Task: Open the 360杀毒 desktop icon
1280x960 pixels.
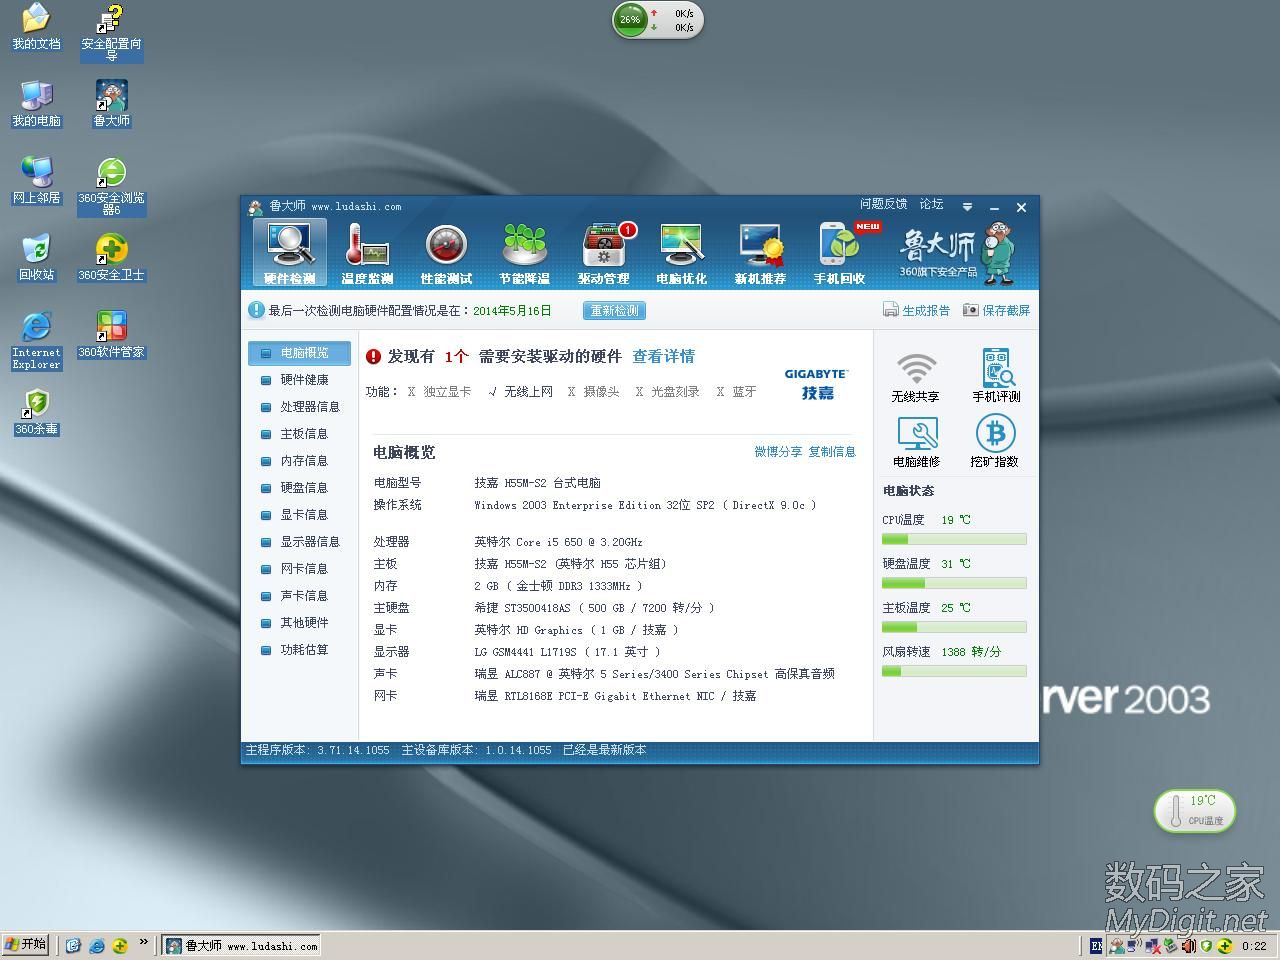Action: click(x=36, y=412)
